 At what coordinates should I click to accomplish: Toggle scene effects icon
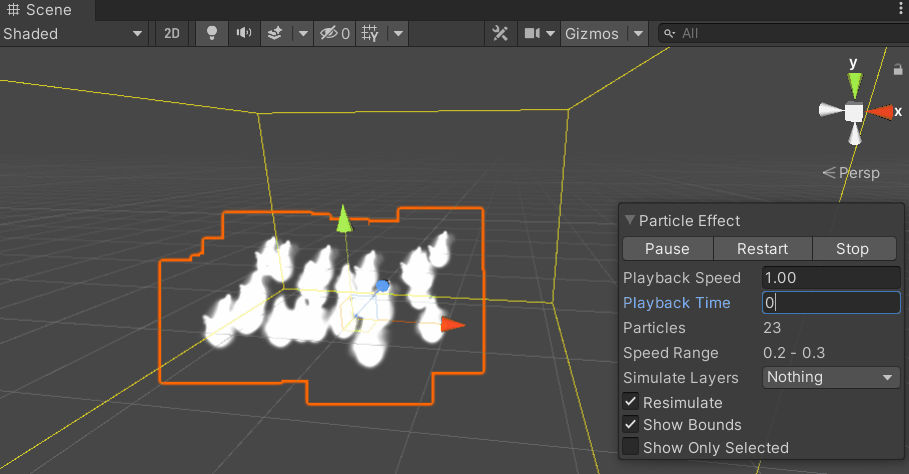coord(275,34)
